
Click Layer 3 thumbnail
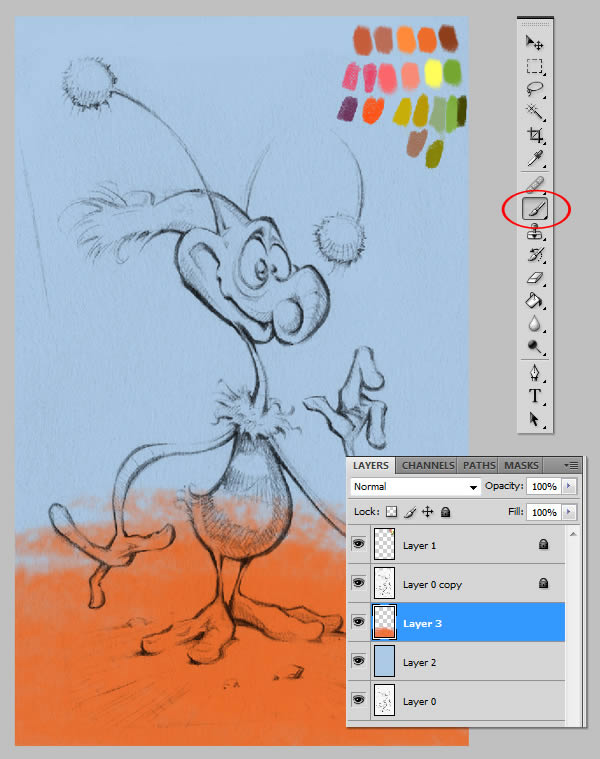pyautogui.click(x=385, y=622)
